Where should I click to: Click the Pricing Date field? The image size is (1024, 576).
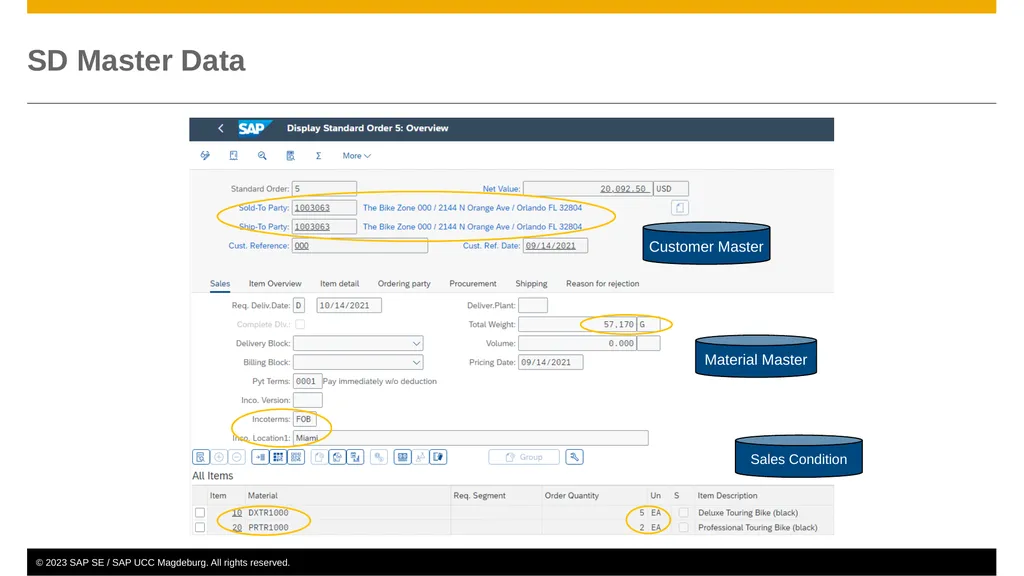point(551,362)
